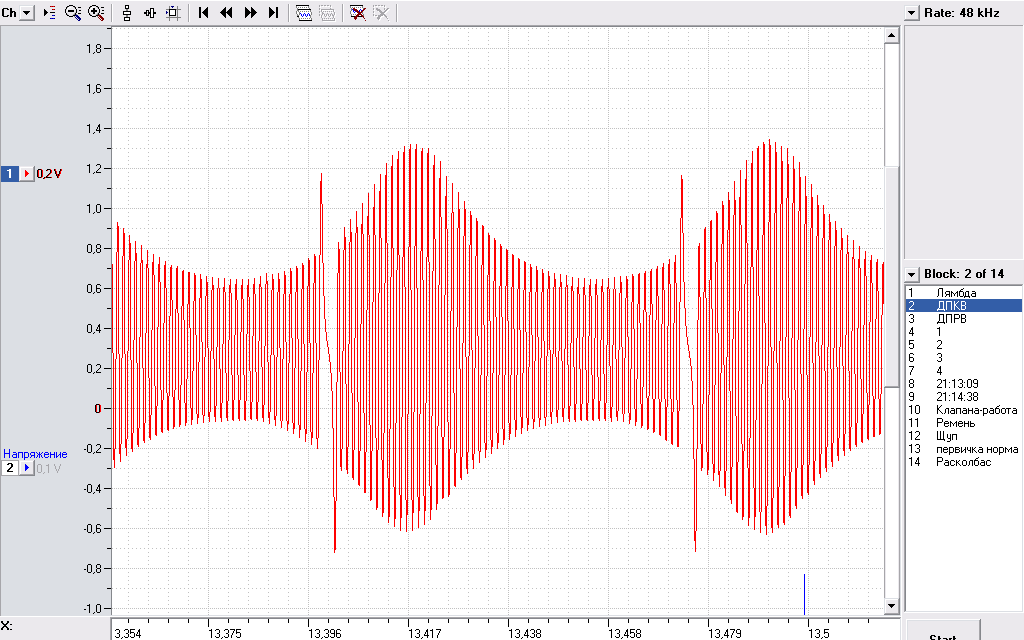Image resolution: width=1024 pixels, height=640 pixels.
Task: Select the Расколбас block in list
Action: point(963,462)
